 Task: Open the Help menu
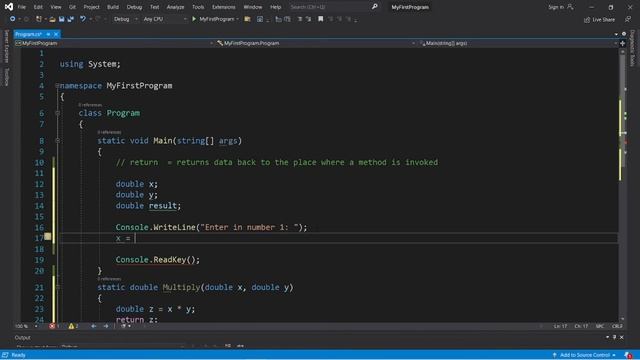tap(276, 7)
